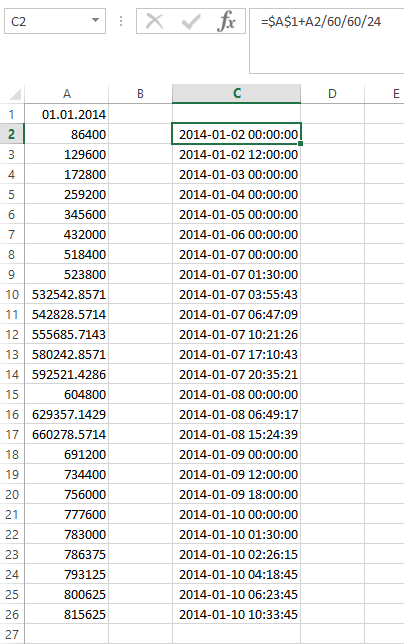Select cell 2014-01-08 06:49:17
This screenshot has height=644, width=404.
coord(236,414)
